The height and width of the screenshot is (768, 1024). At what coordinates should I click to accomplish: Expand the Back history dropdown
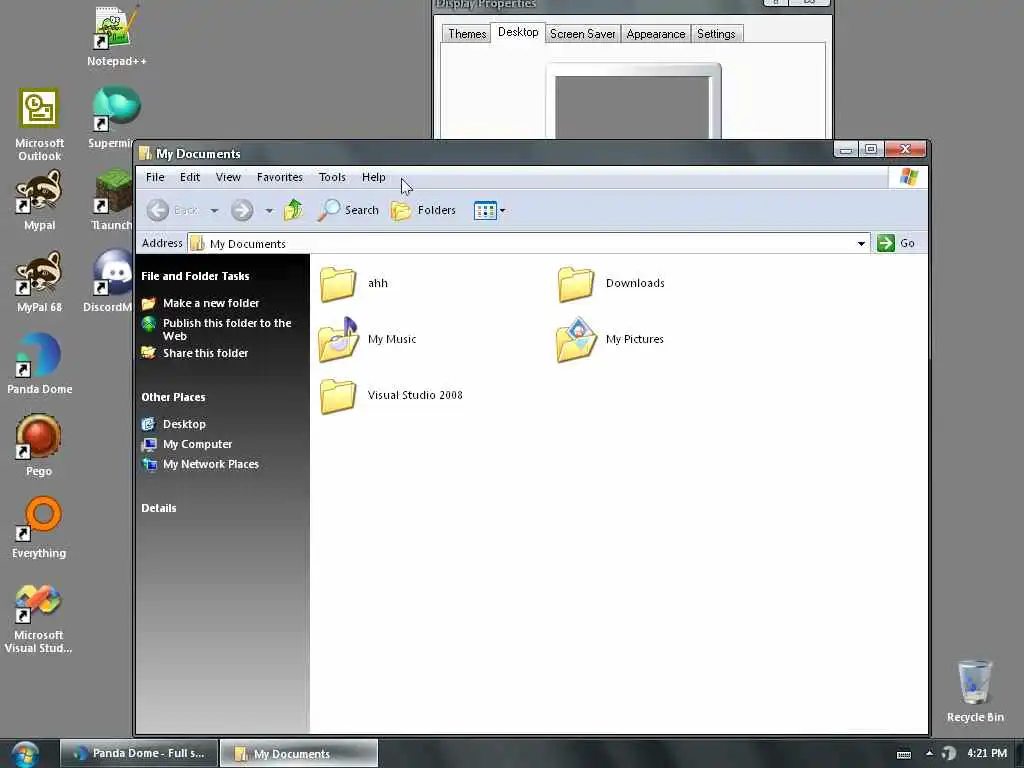[x=214, y=211]
